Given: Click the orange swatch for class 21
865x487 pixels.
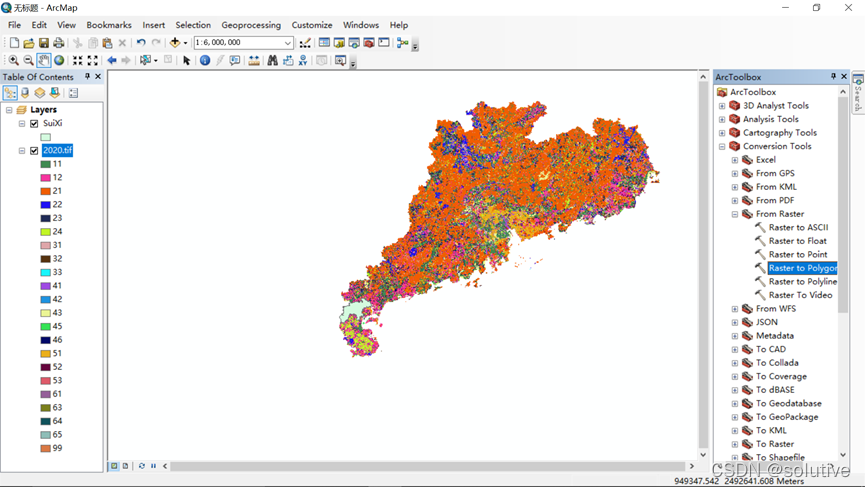Looking at the screenshot, I should tap(46, 191).
